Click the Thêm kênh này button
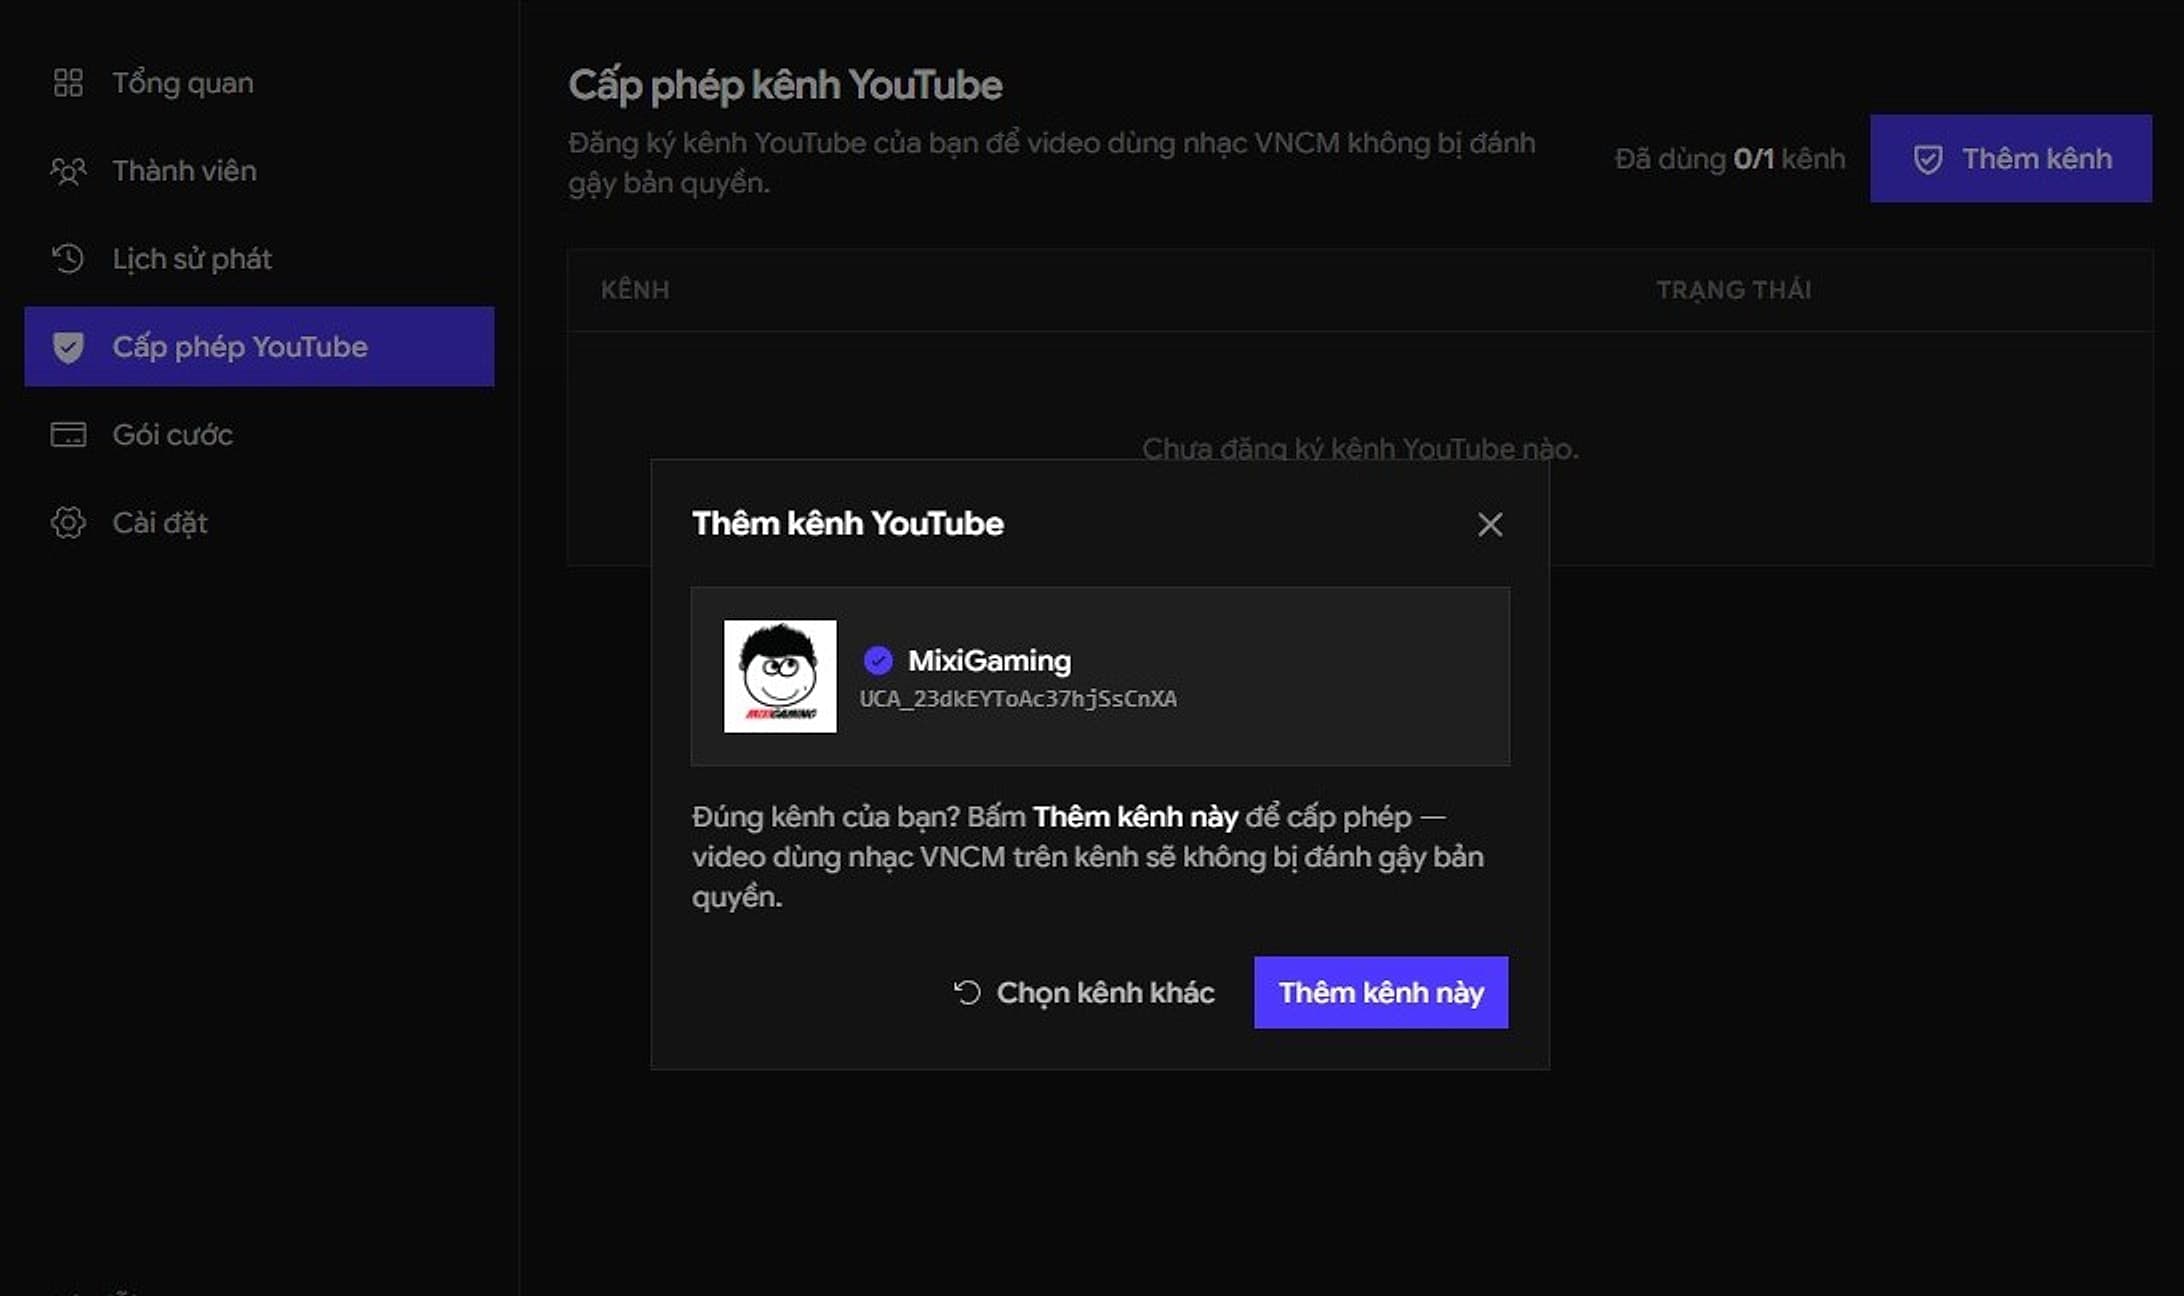The height and width of the screenshot is (1296, 2184). tap(1381, 992)
